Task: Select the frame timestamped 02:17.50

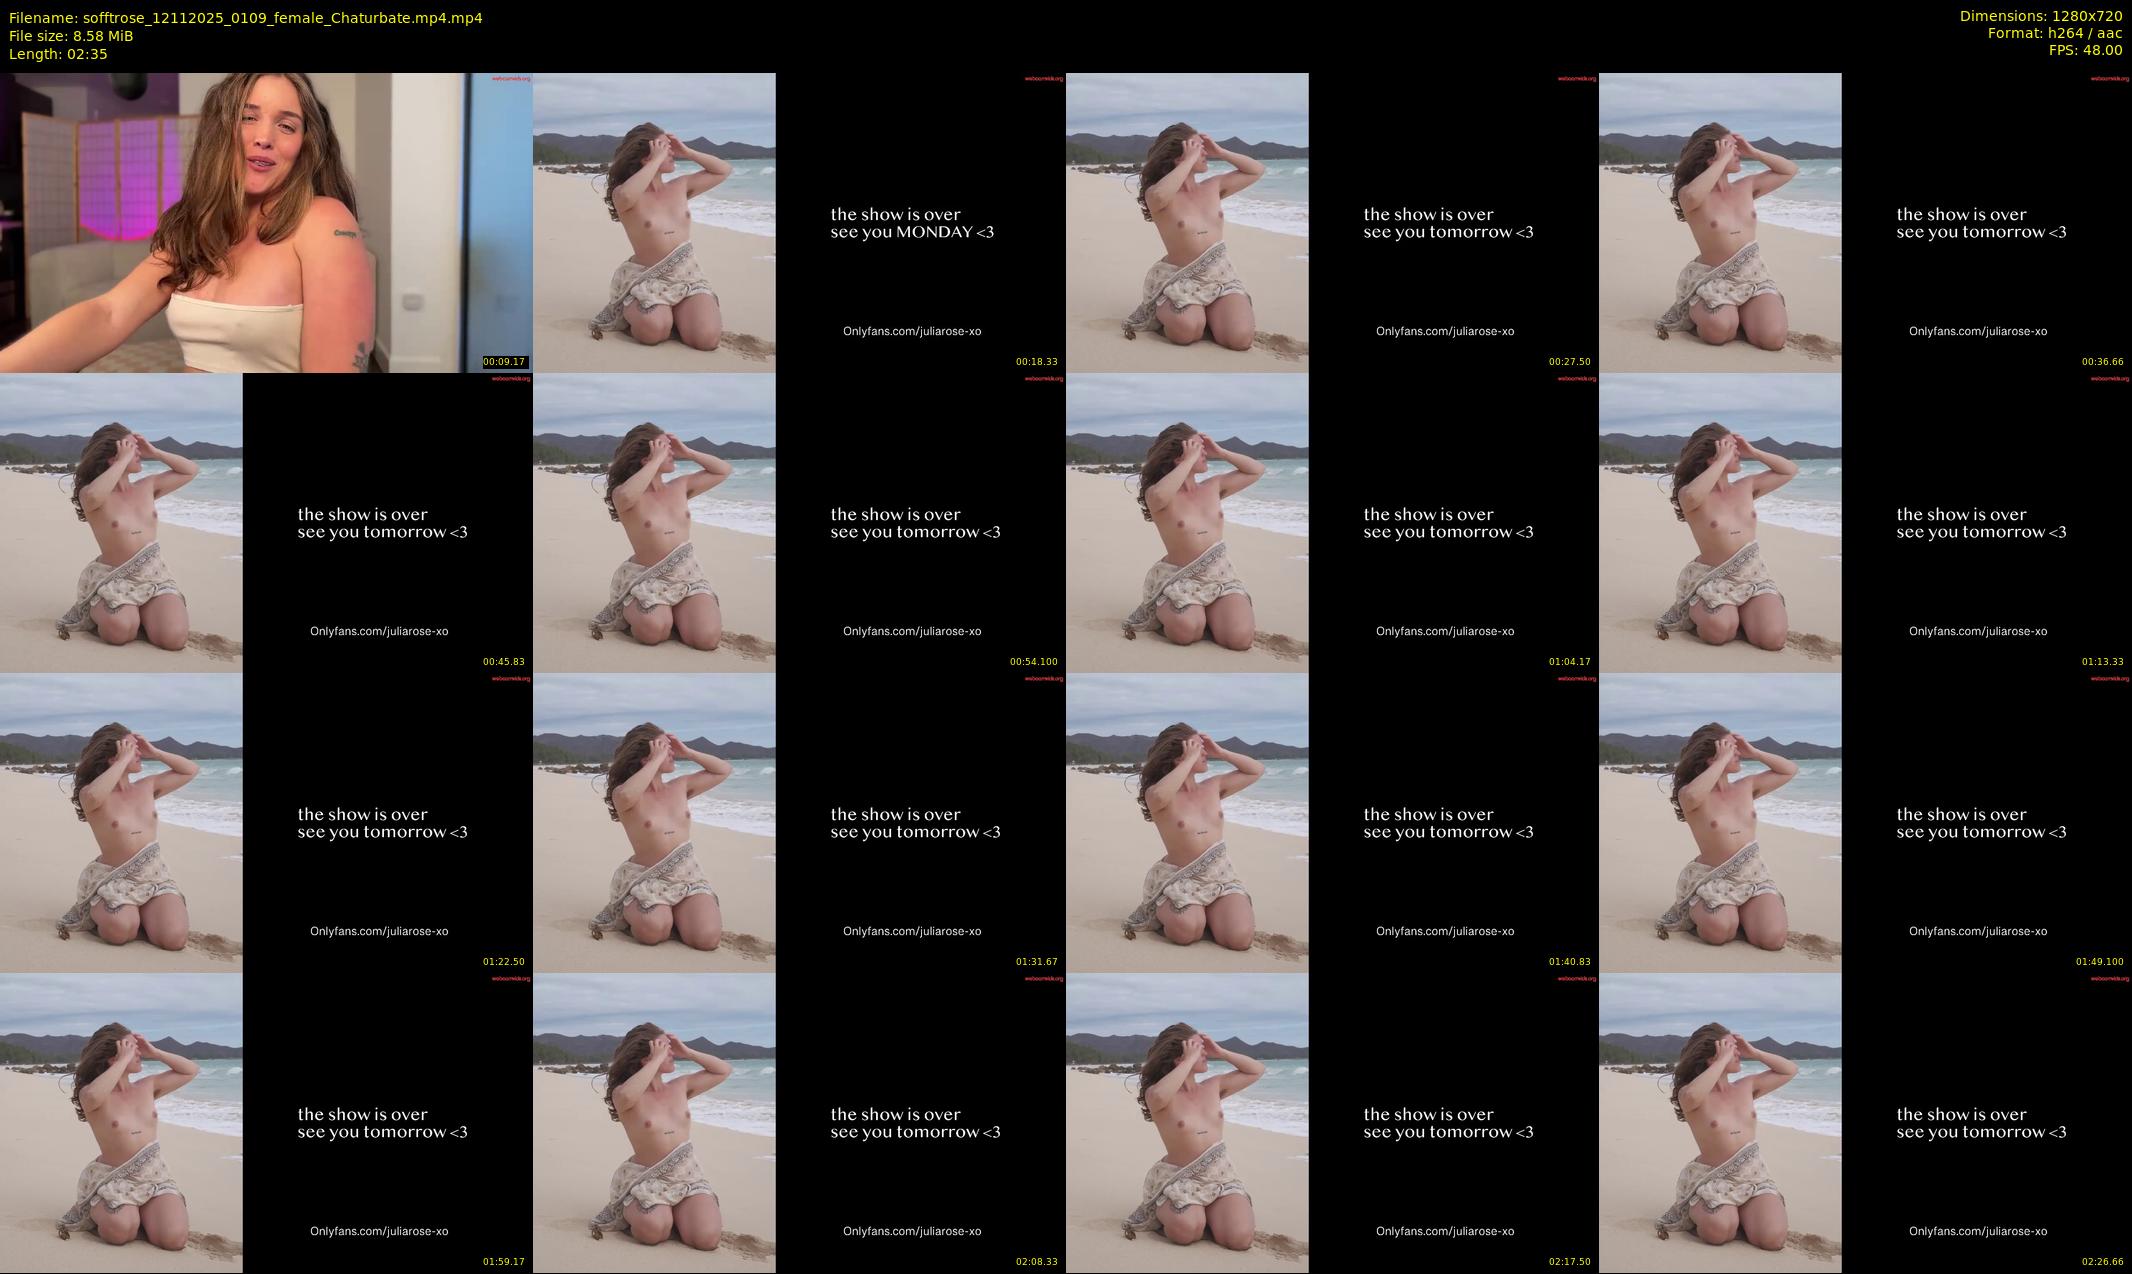Action: click(1332, 1122)
